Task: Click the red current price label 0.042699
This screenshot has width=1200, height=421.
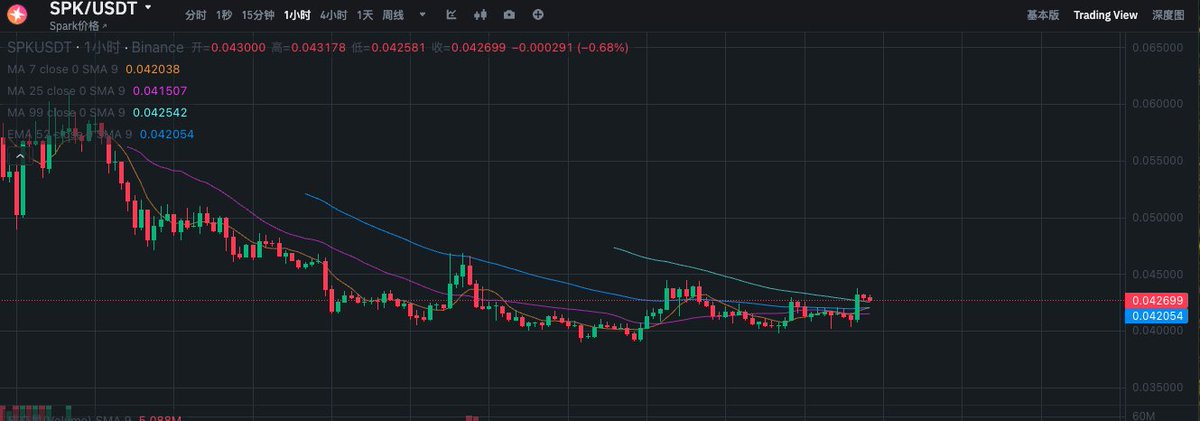Action: (x=1155, y=300)
